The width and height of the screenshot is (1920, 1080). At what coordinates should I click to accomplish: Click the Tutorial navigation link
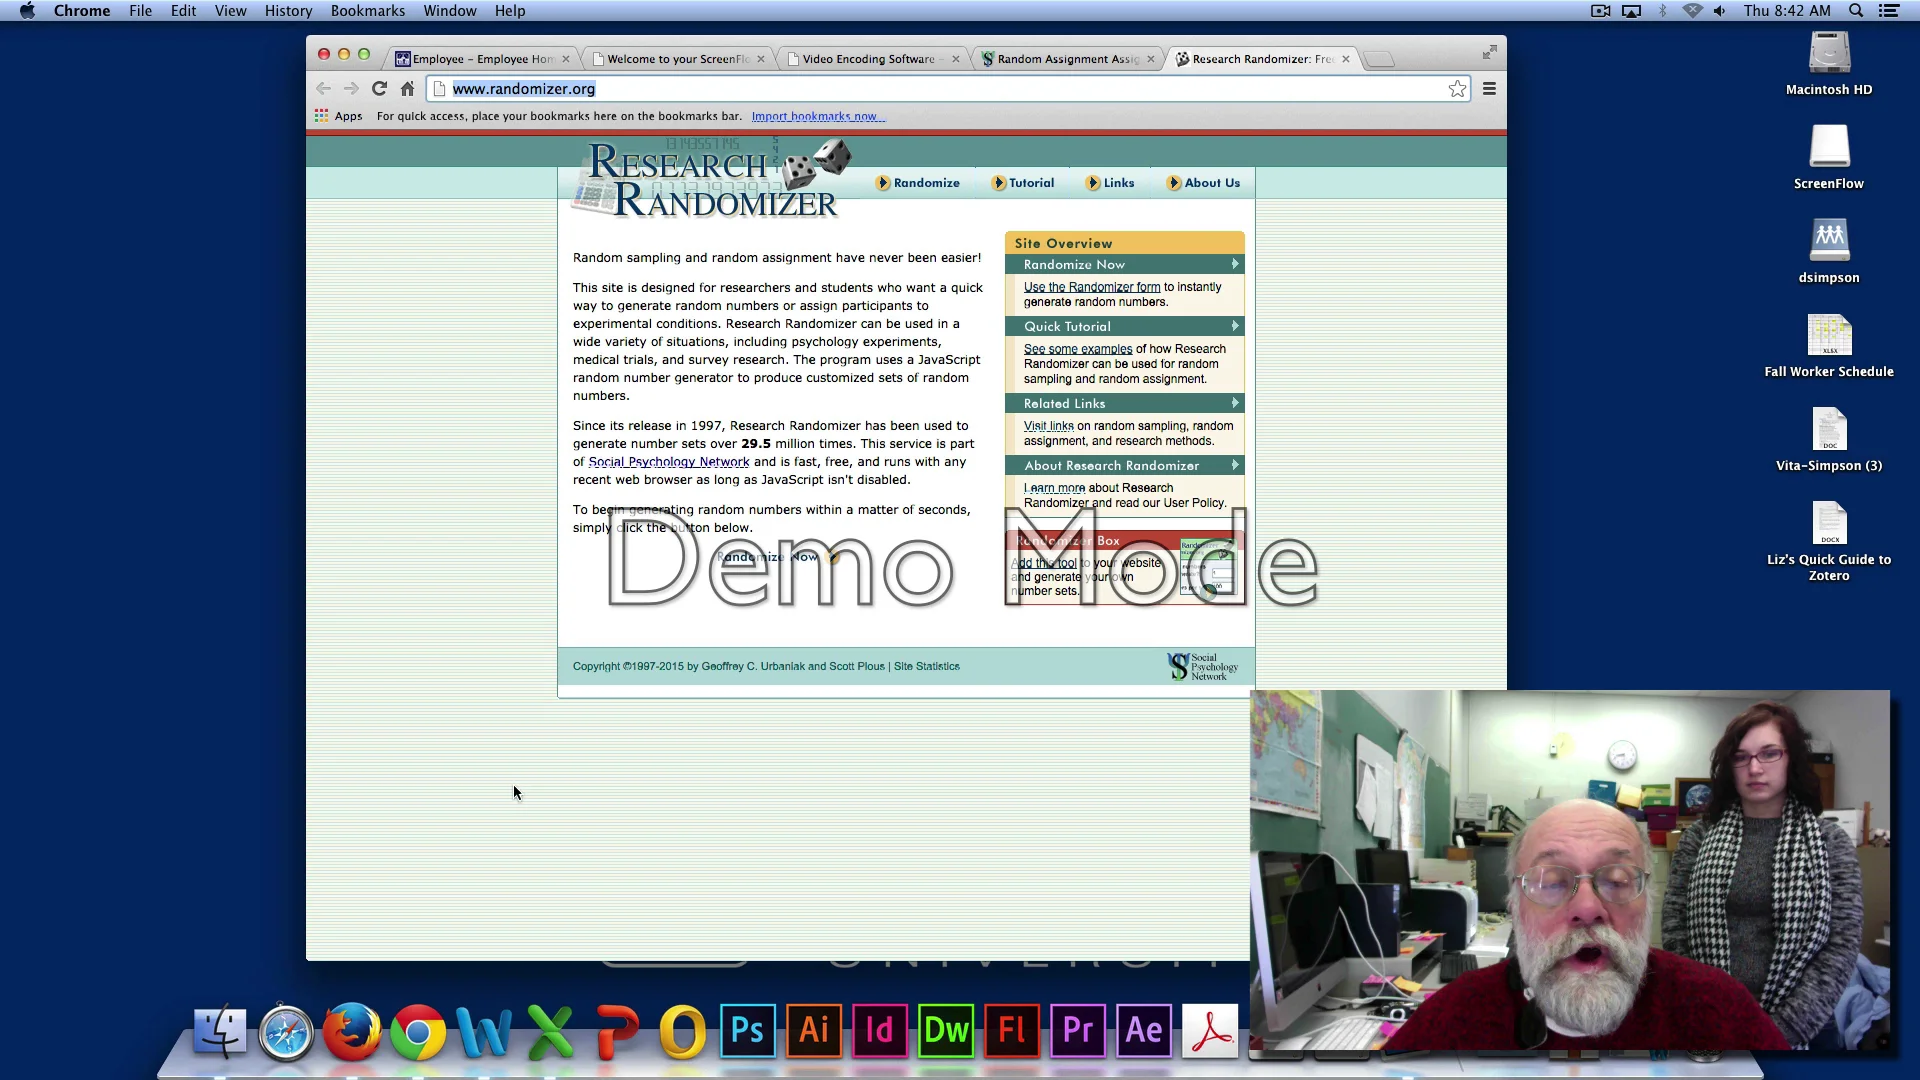[x=1023, y=183]
